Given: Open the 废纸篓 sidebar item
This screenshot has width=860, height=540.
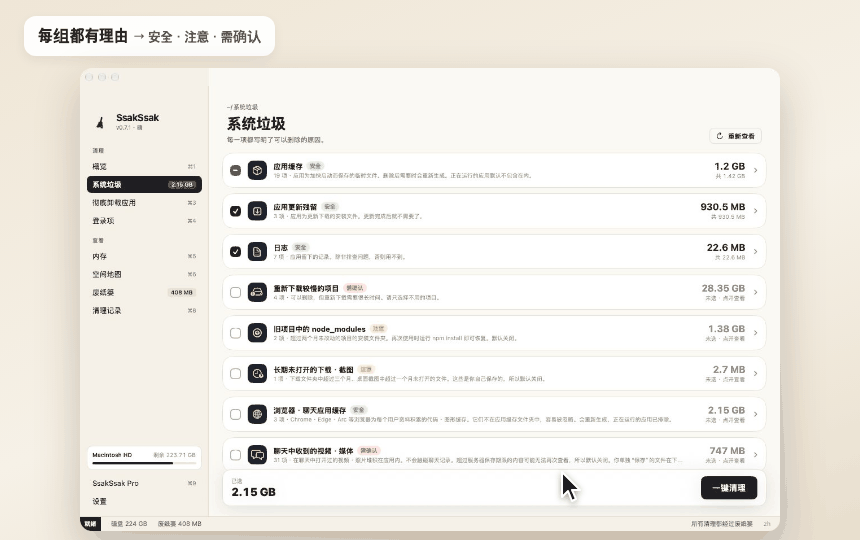Looking at the screenshot, I should [x=144, y=292].
